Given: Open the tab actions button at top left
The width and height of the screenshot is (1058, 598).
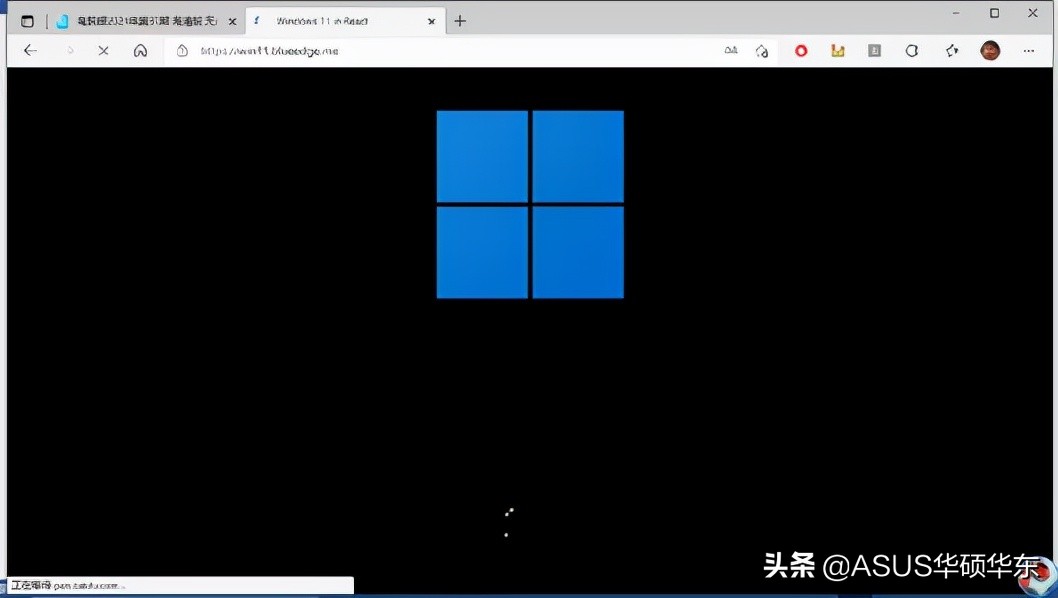Looking at the screenshot, I should 27,20.
